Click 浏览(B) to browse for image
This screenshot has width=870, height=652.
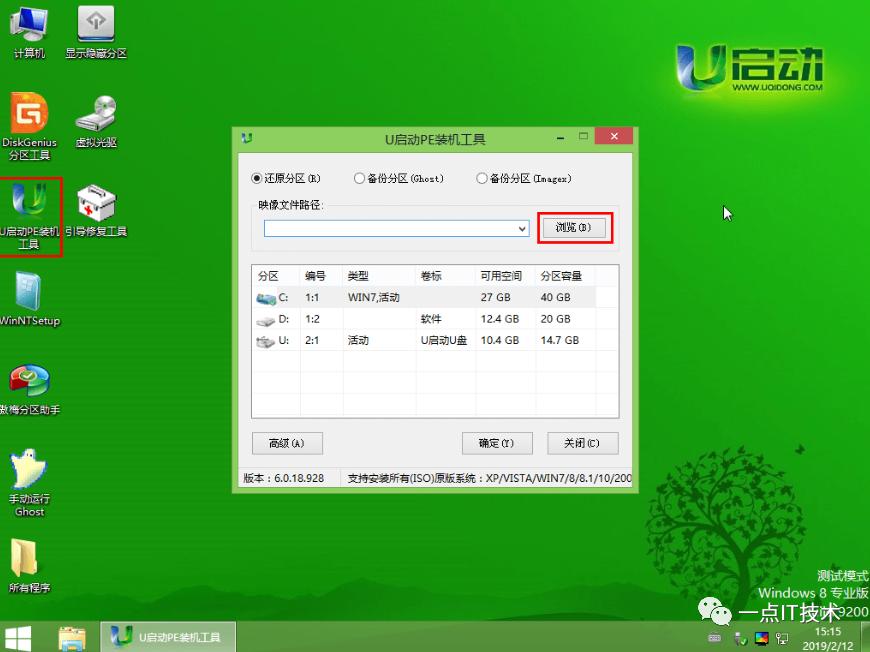[574, 227]
